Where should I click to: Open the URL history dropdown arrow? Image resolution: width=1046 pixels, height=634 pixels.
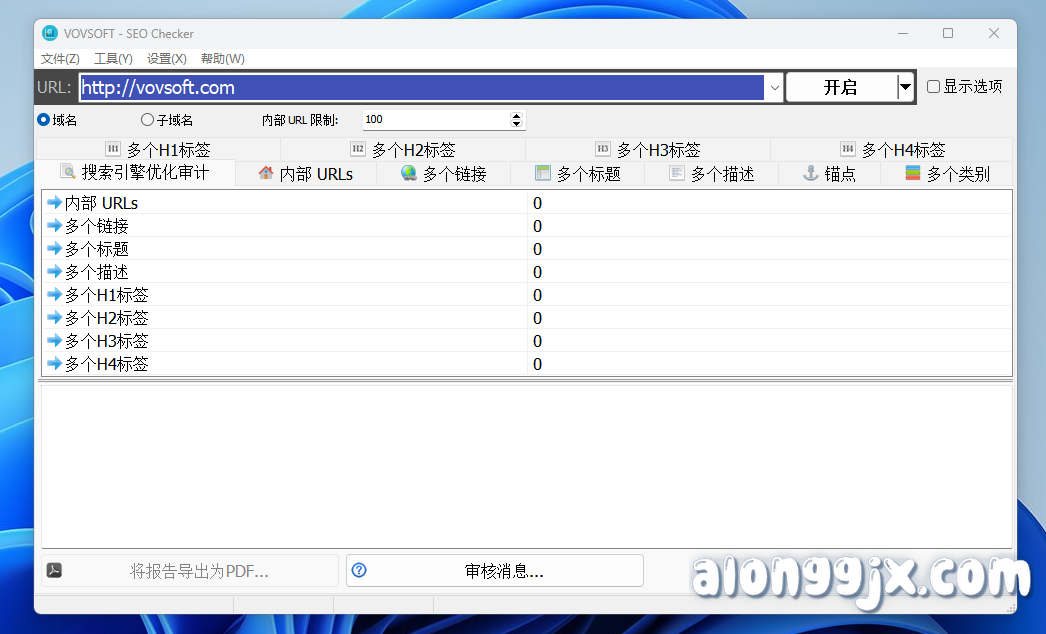tap(775, 87)
